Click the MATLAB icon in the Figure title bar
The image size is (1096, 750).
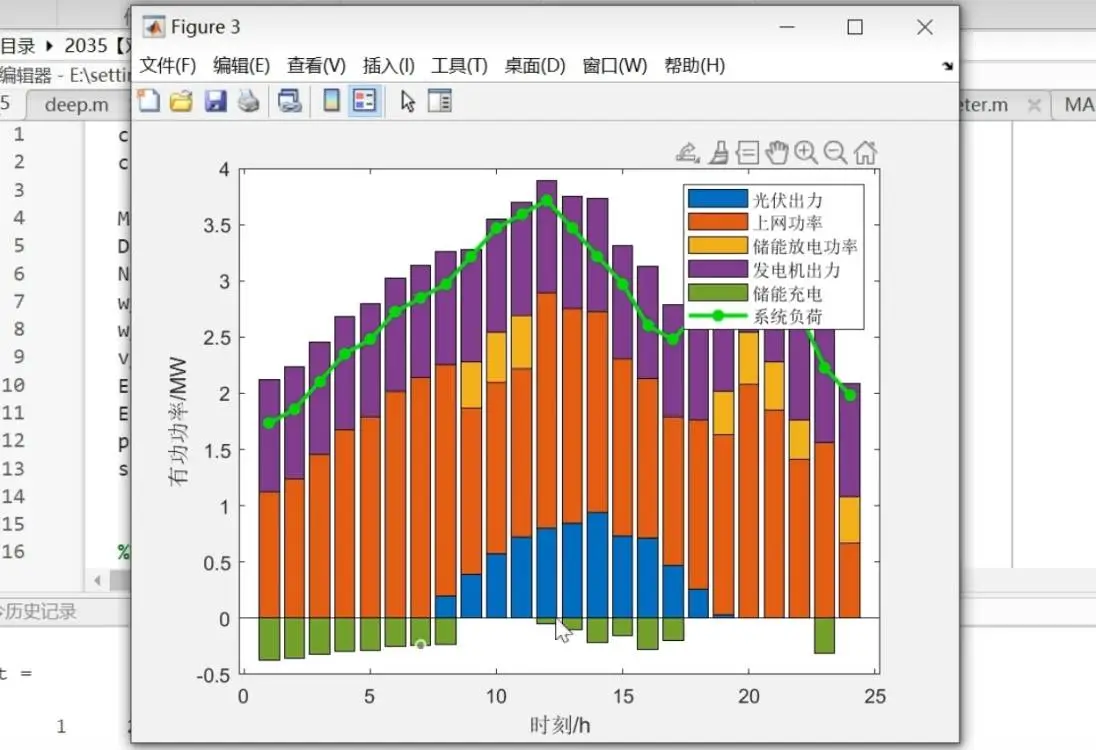pyautogui.click(x=153, y=27)
